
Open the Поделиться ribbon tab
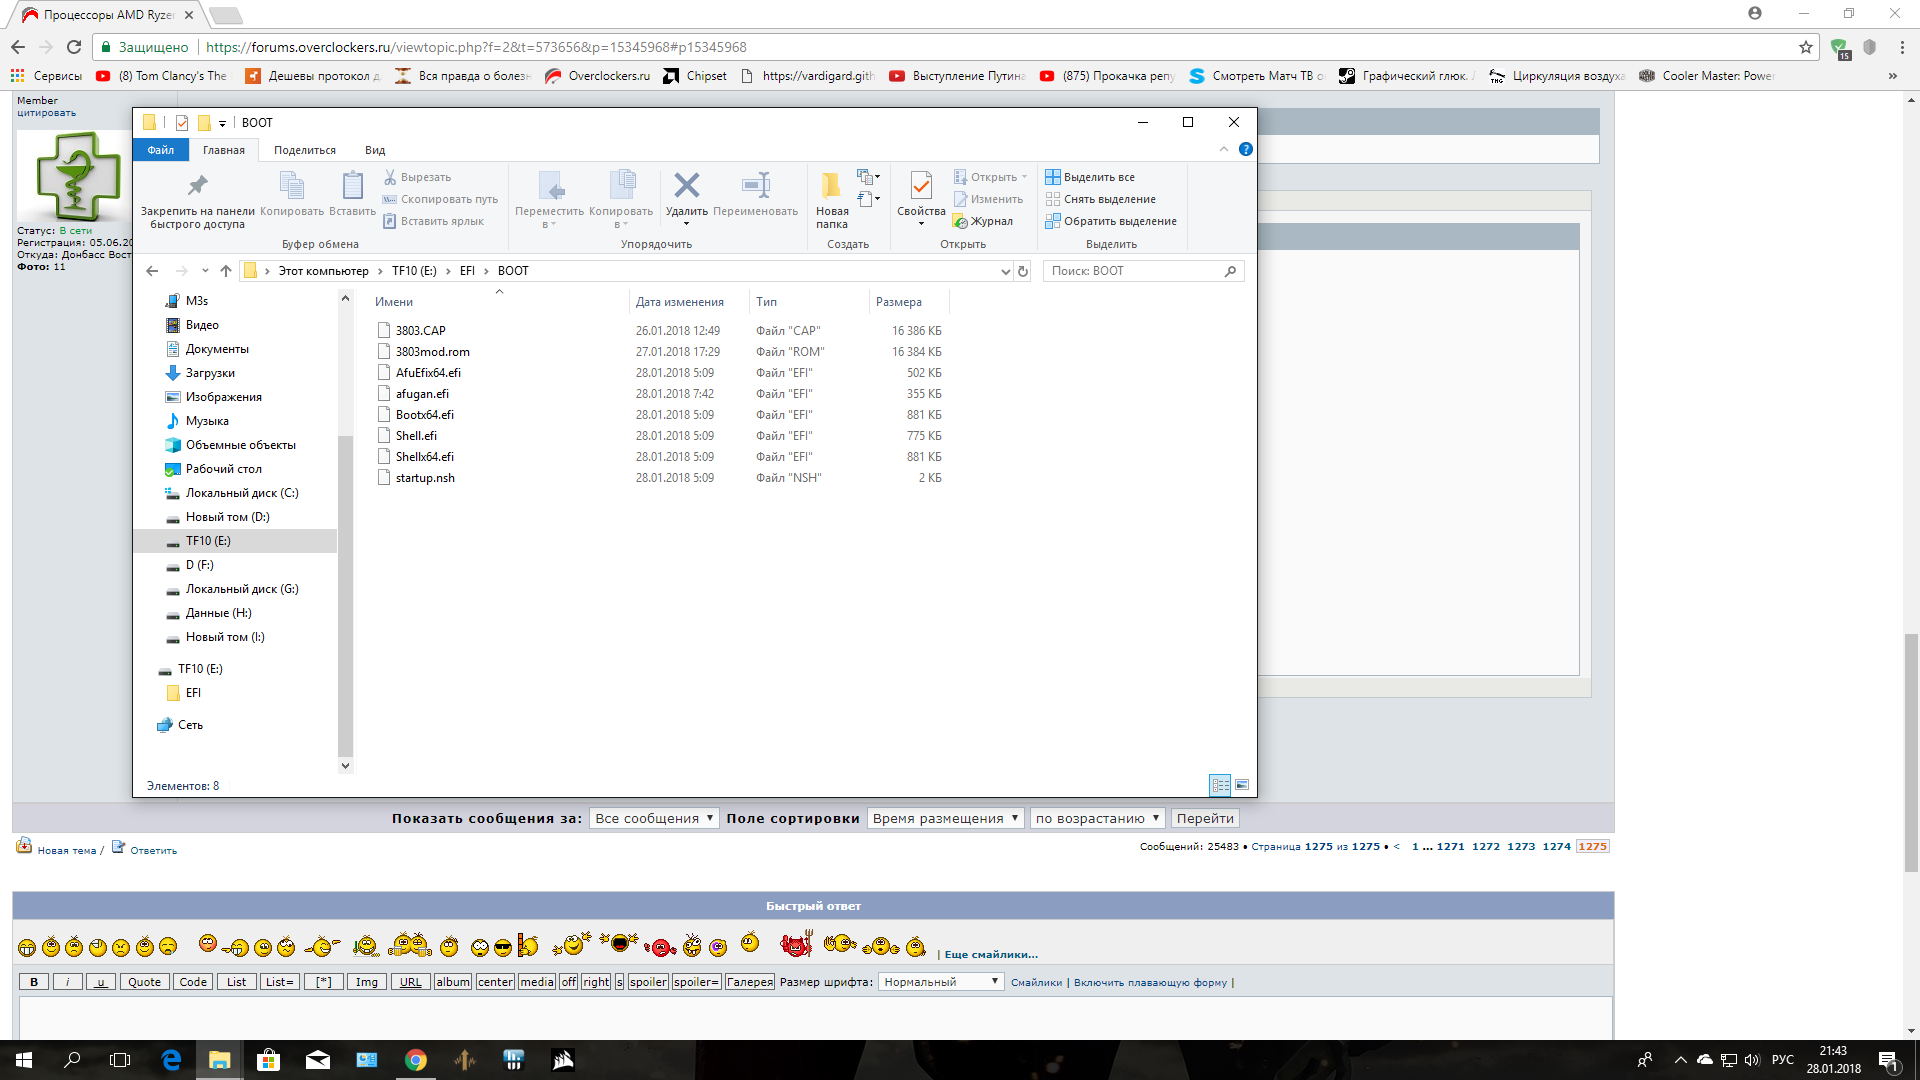click(305, 150)
